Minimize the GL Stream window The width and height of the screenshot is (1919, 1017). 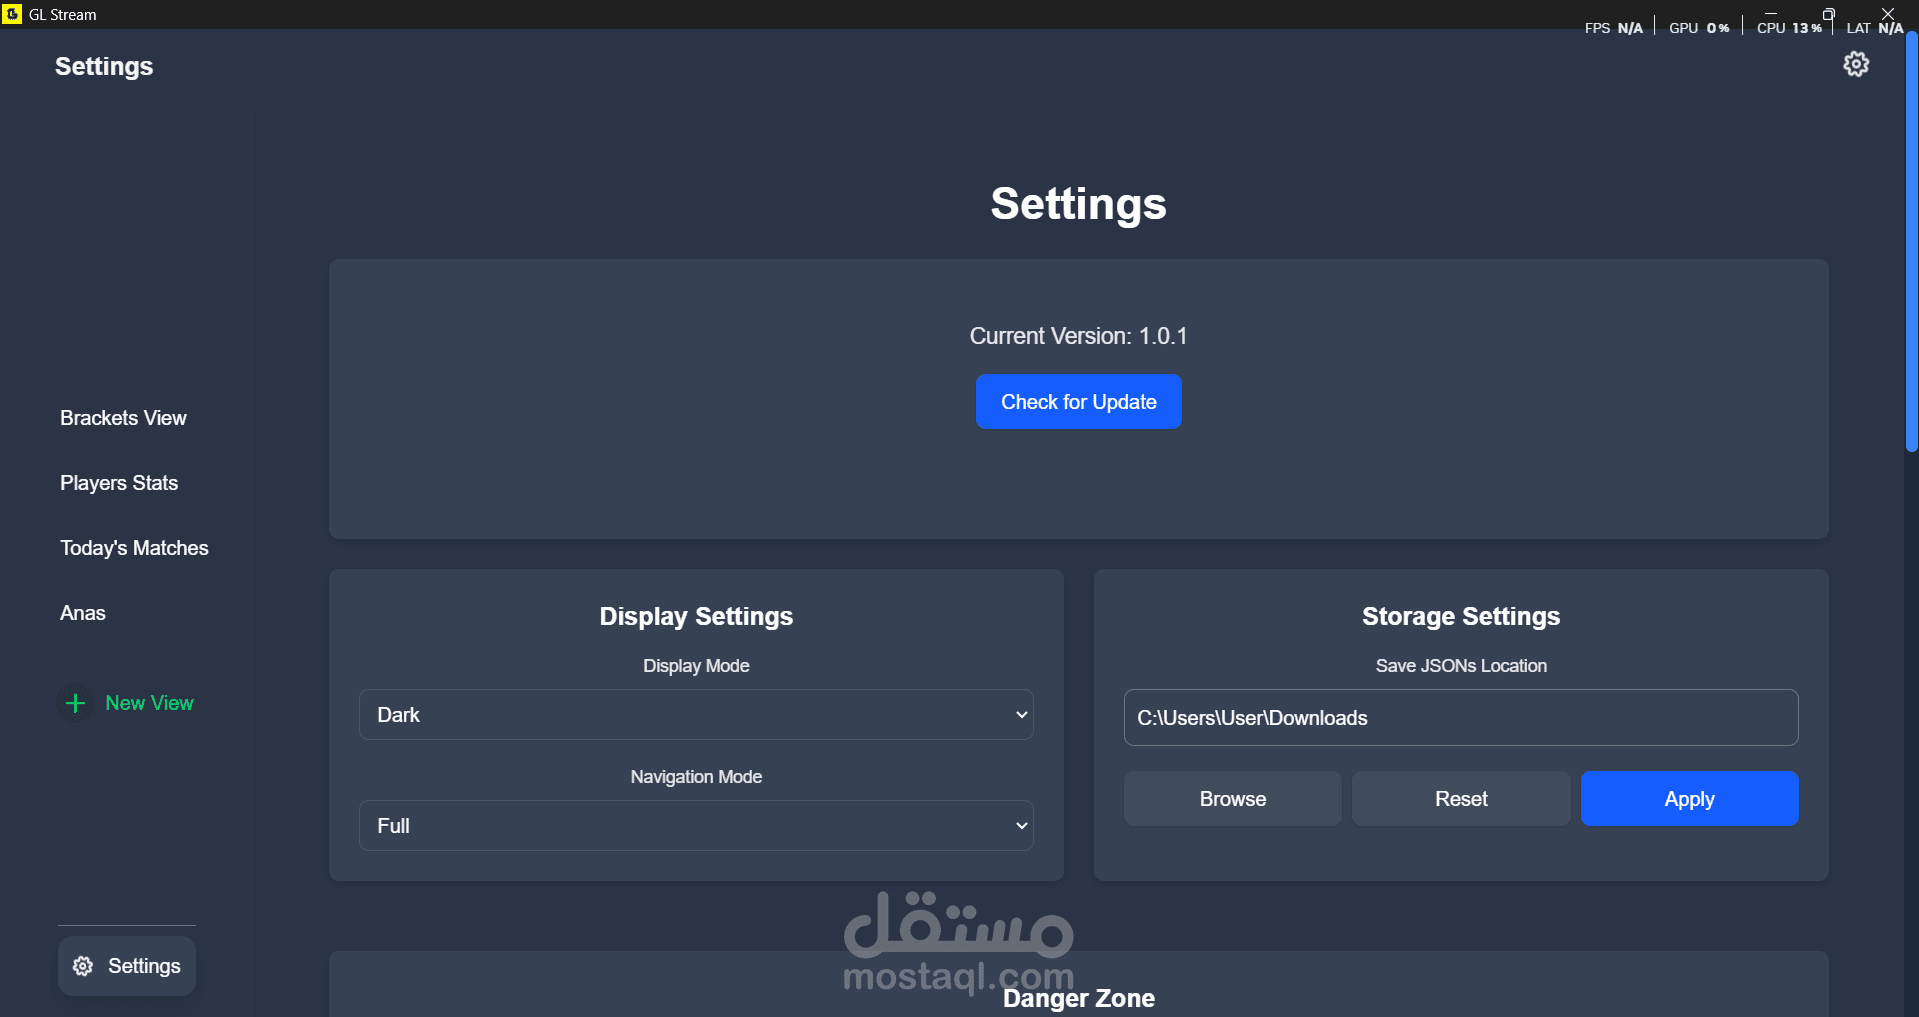[x=1771, y=14]
